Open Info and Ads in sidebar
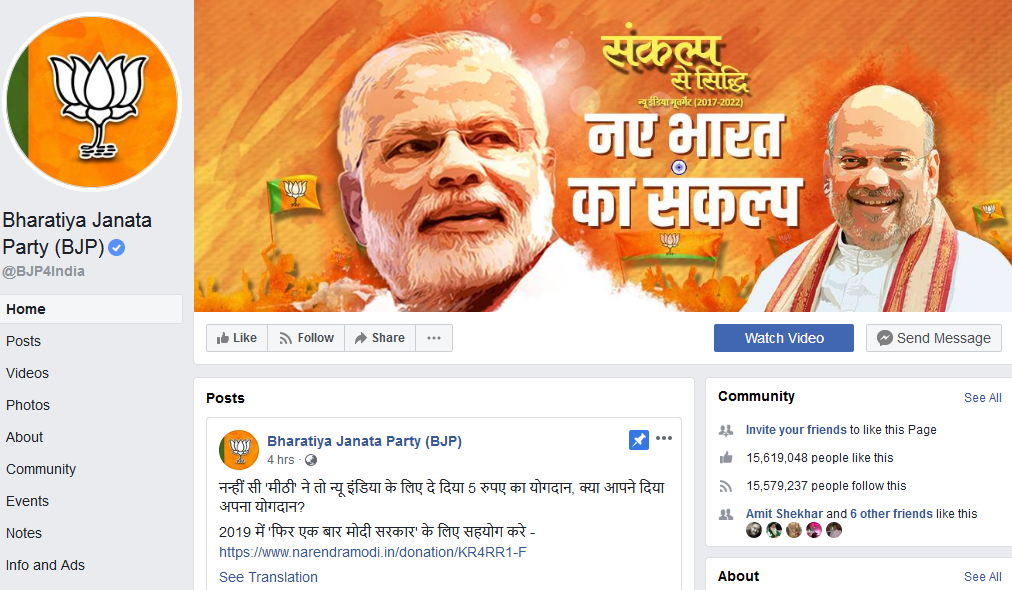Screen dimensions: 1012x590 45,565
